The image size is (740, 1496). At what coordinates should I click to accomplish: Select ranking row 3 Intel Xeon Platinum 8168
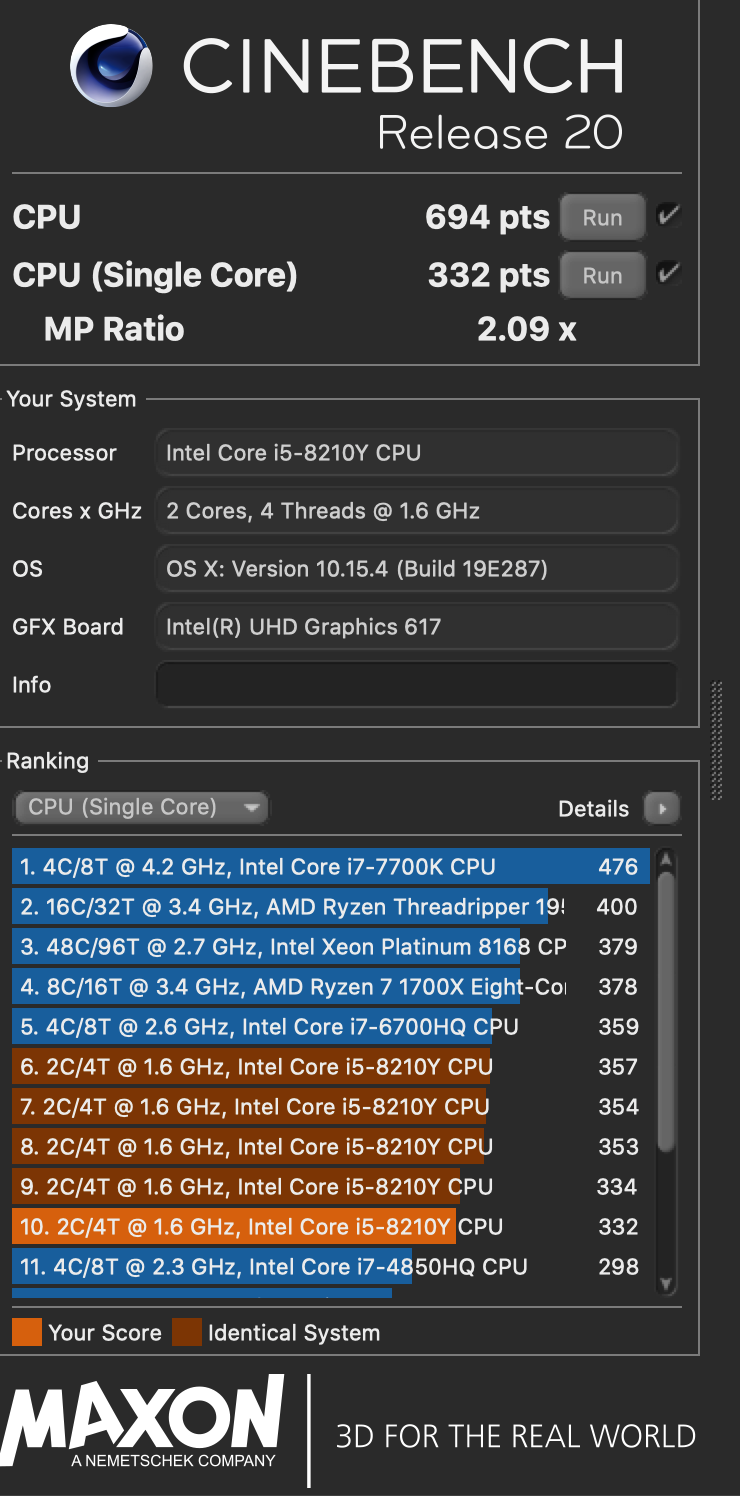pyautogui.click(x=331, y=946)
